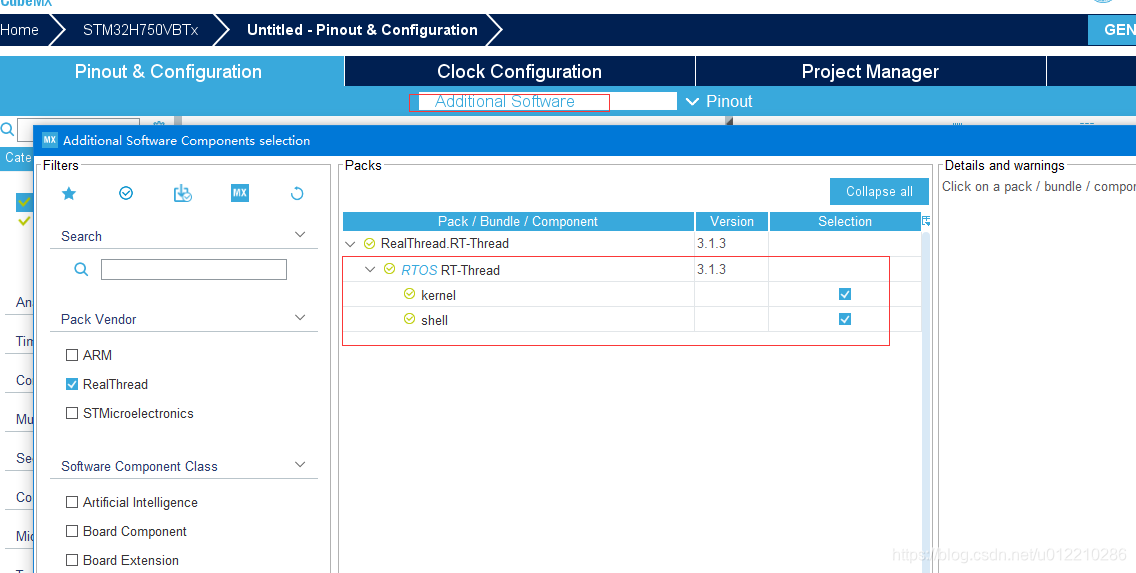1136x573 pixels.
Task: Click status icon beside RTOS RT-Thread bundle
Action: [x=390, y=269]
